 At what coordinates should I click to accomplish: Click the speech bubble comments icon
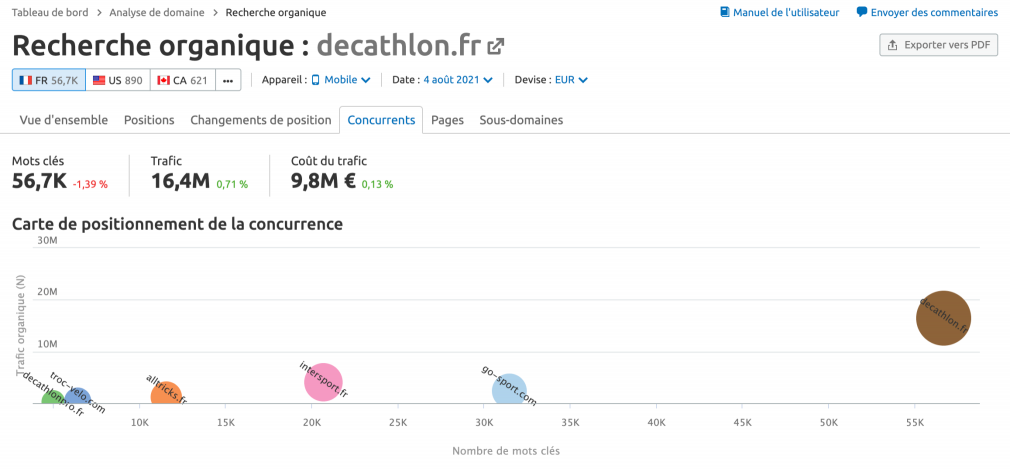862,12
